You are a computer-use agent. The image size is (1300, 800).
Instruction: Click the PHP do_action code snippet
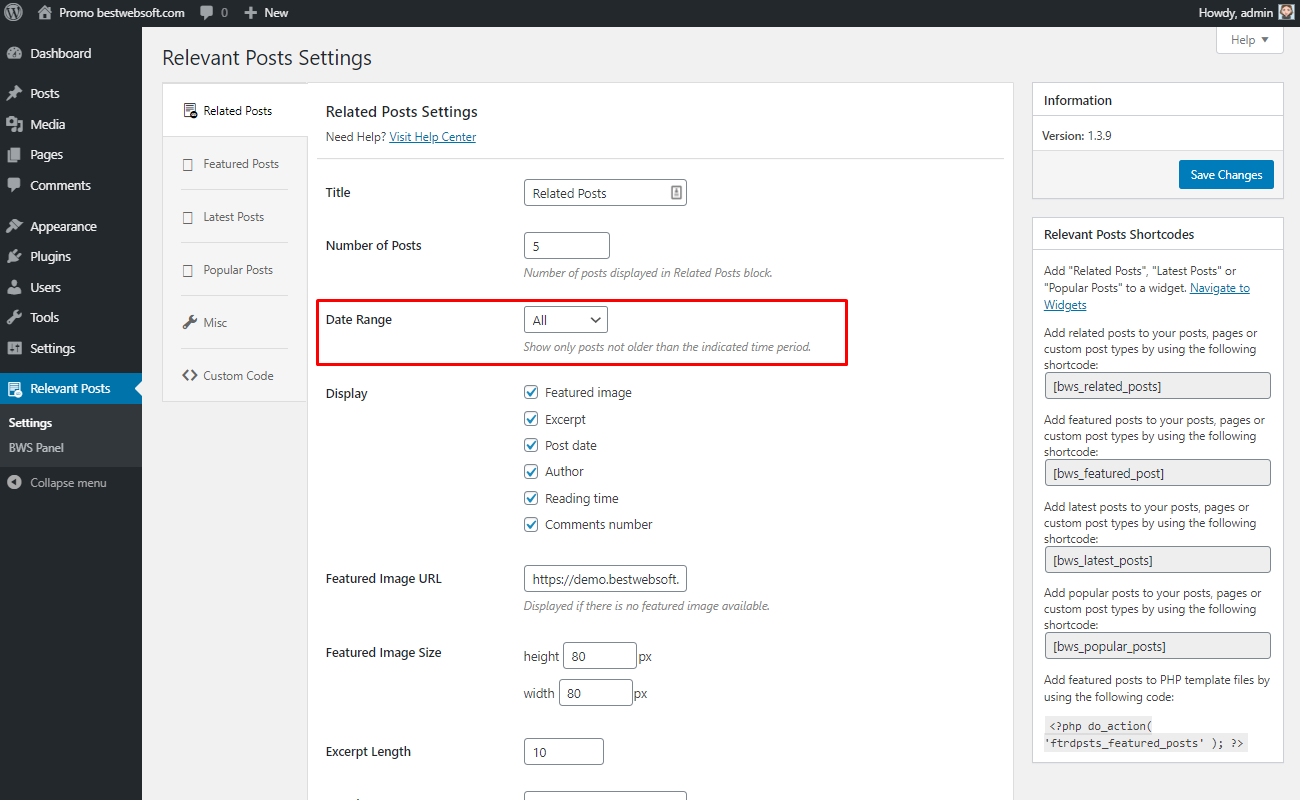tap(1146, 734)
